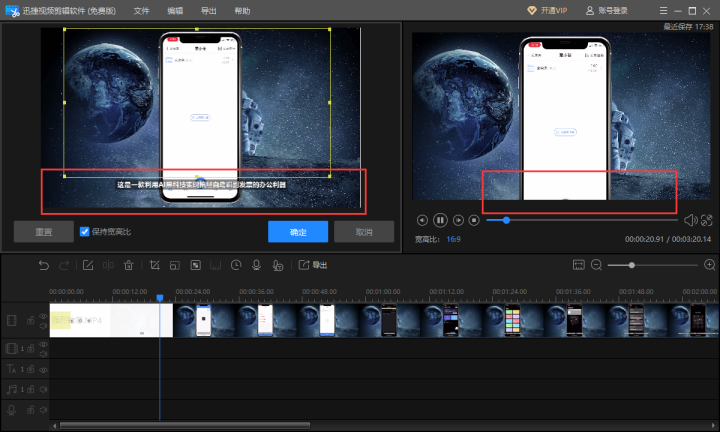
Task: Hide overlay video track 1 eye
Action: tap(43, 345)
